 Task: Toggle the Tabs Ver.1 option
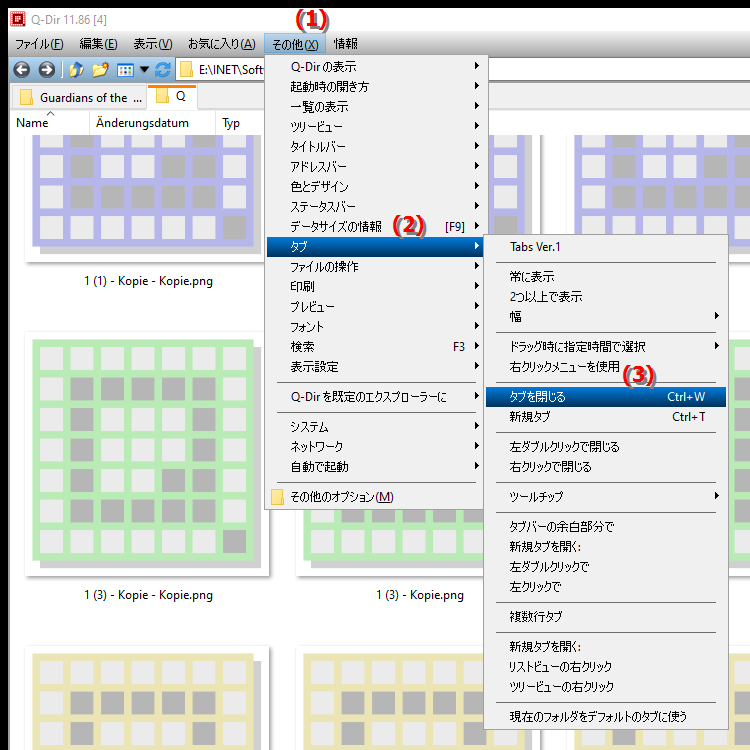click(x=606, y=247)
